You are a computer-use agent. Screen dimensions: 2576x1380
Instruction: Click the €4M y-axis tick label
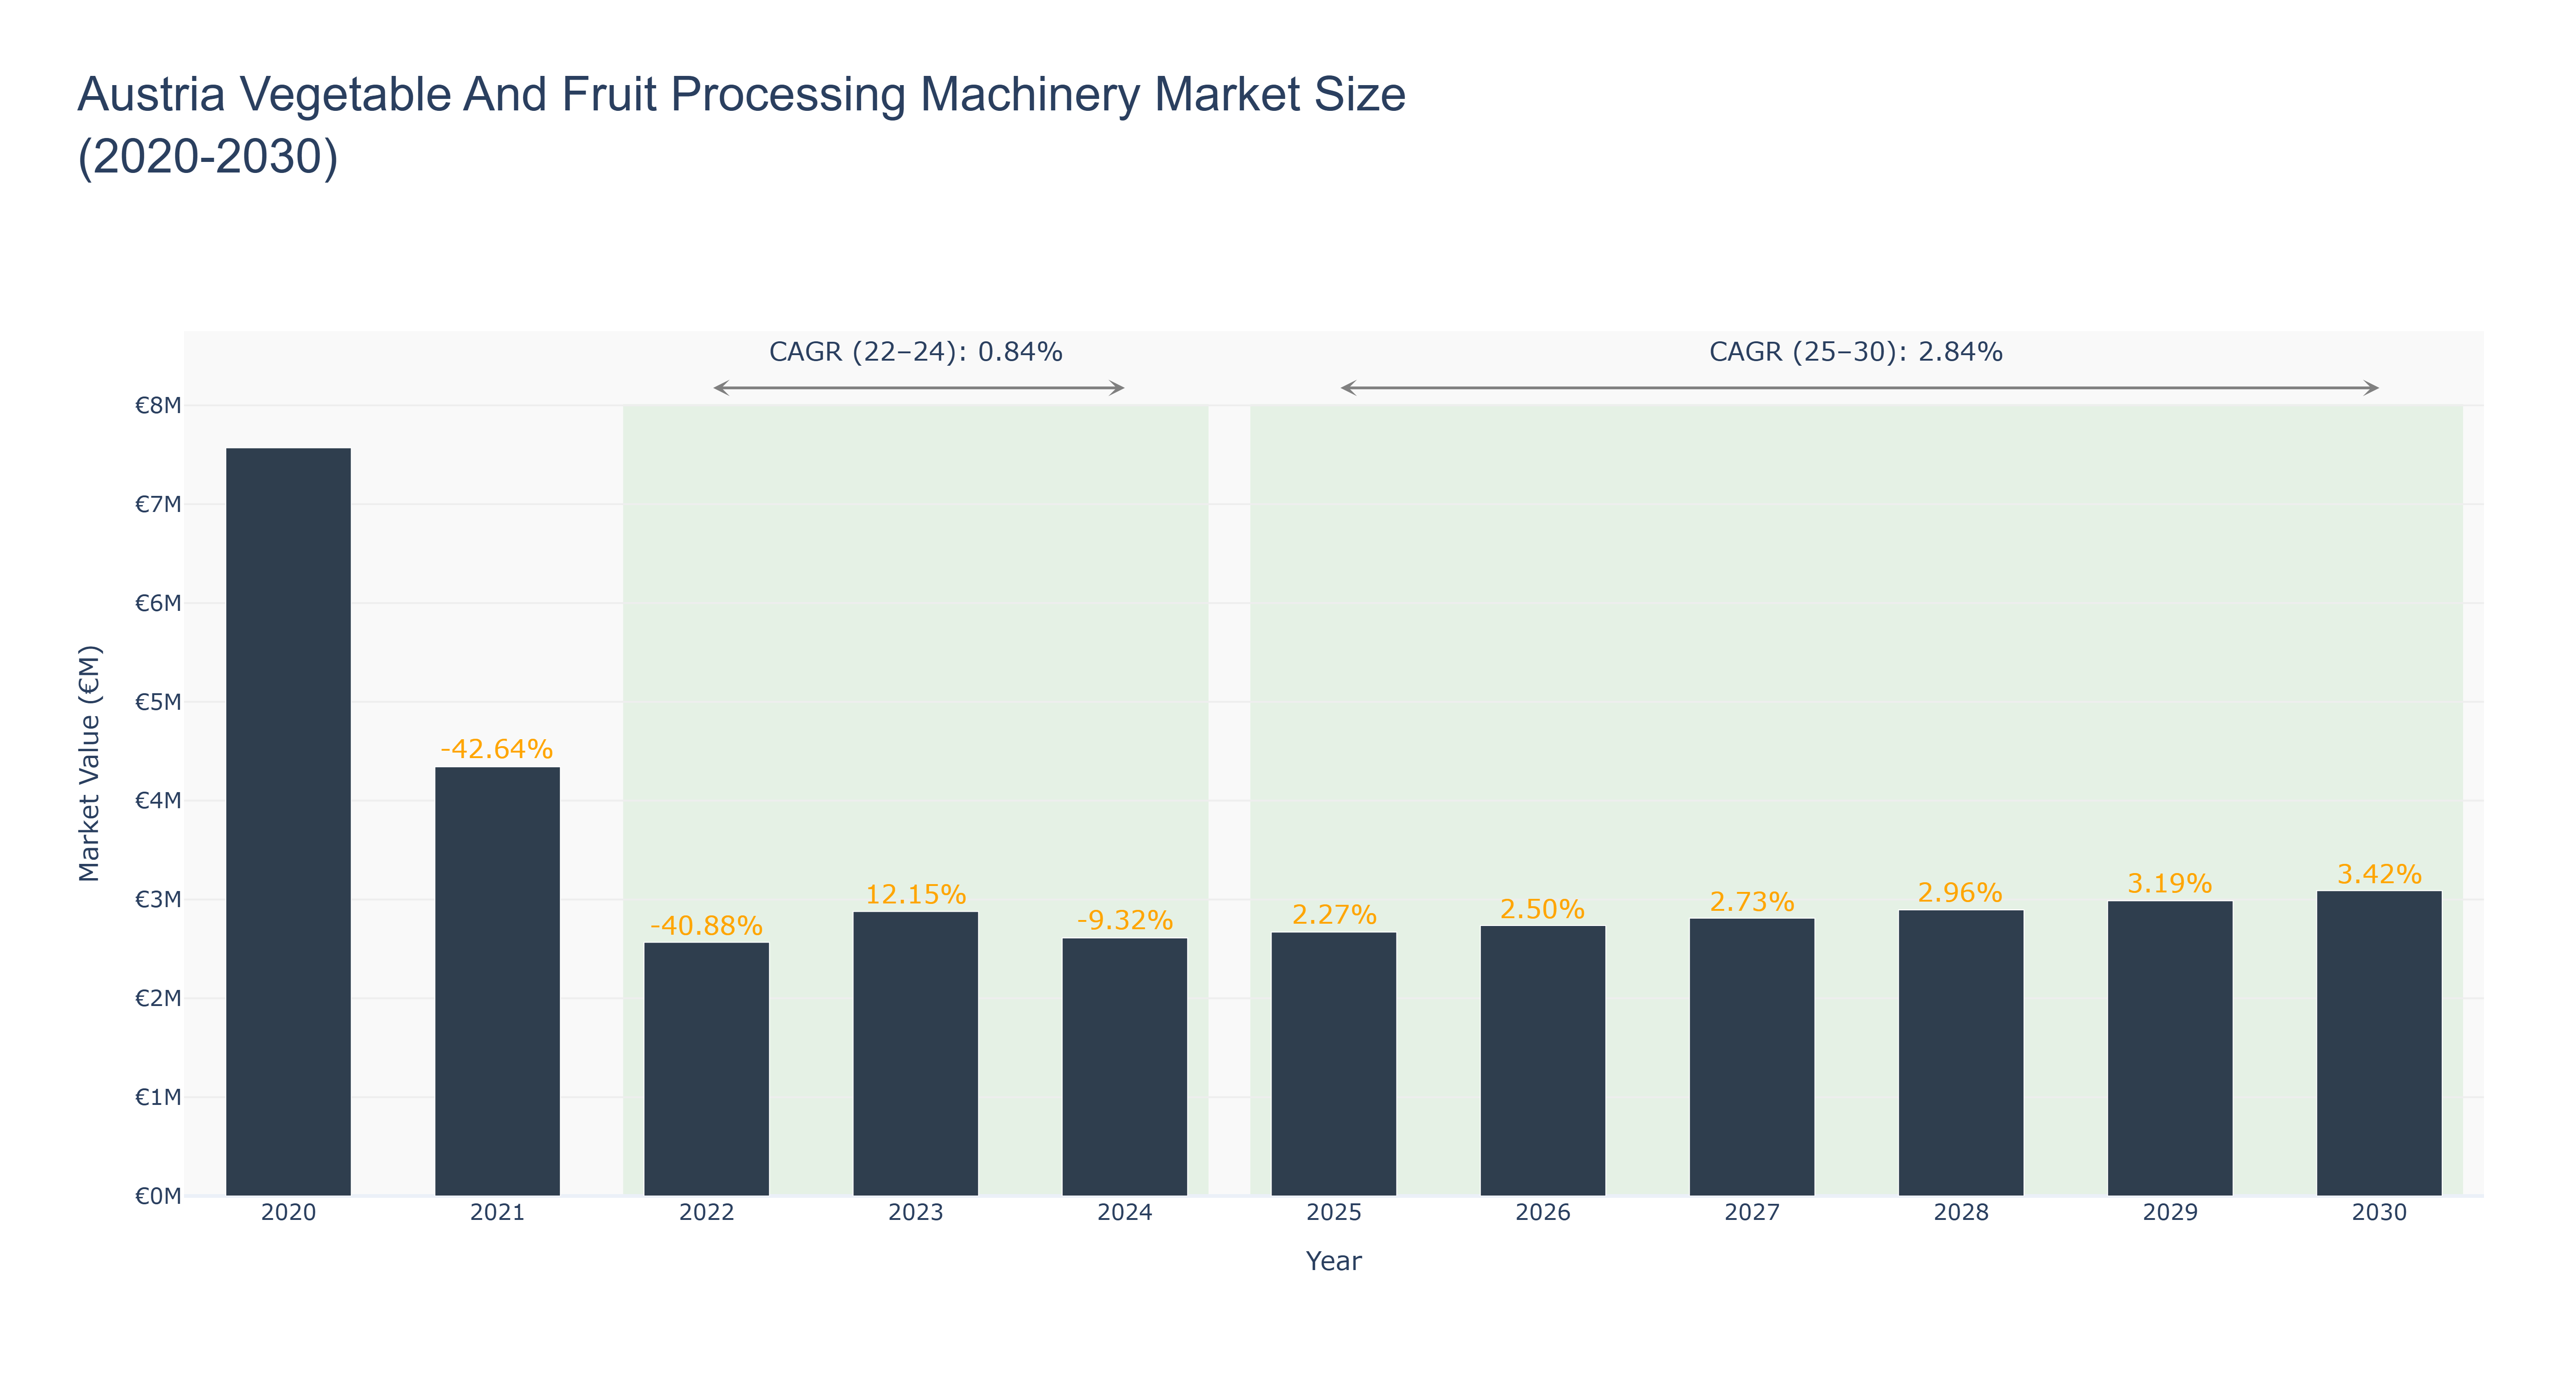click(158, 800)
